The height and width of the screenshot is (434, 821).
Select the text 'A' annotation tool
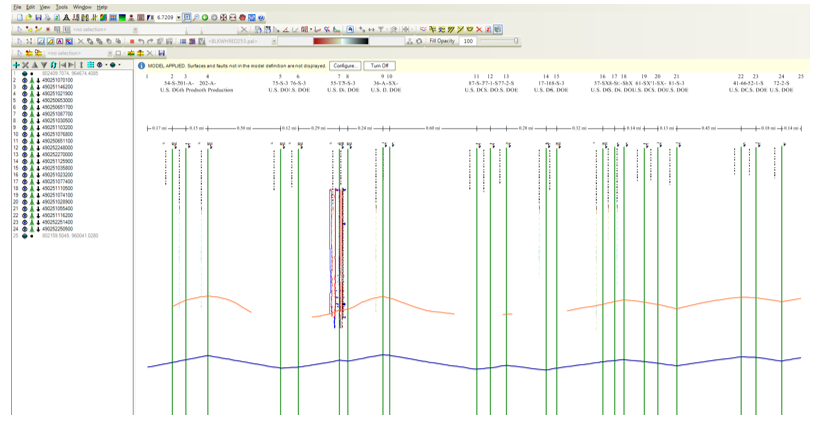click(60, 41)
